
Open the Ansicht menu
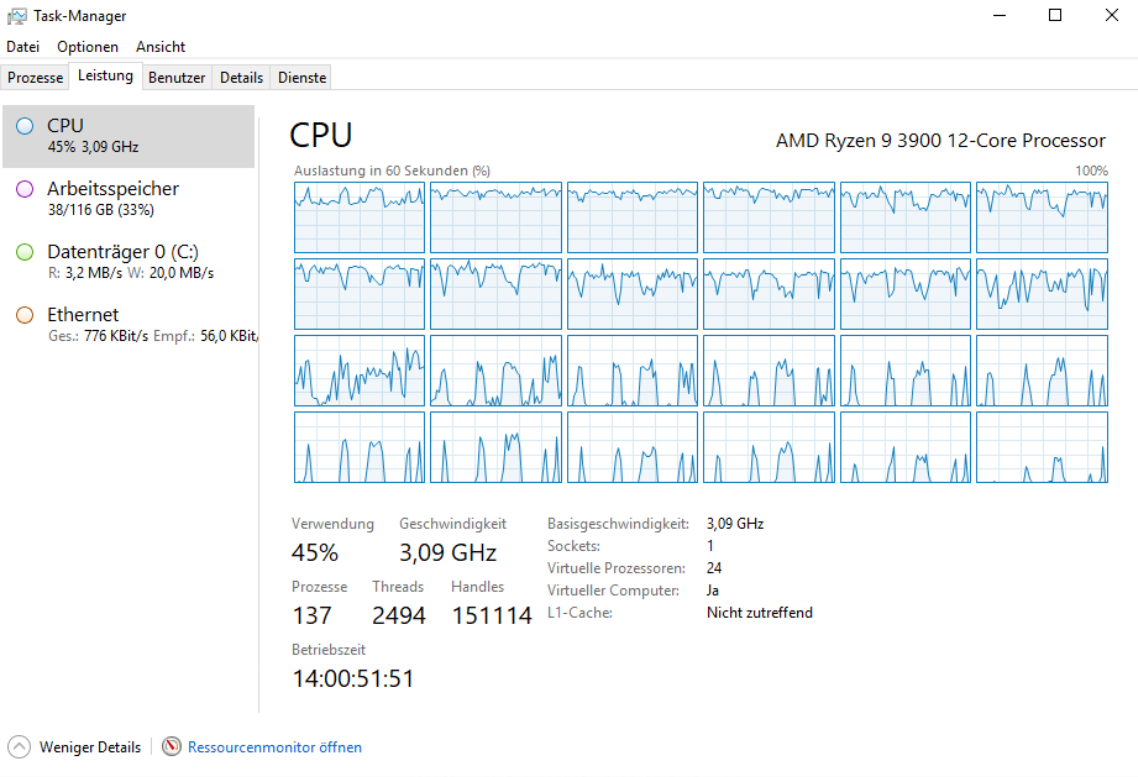(x=160, y=46)
